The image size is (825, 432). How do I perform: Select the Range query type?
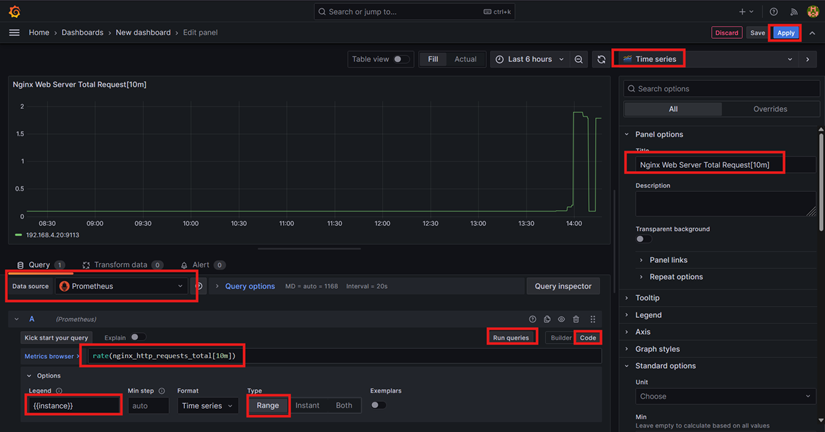point(268,406)
